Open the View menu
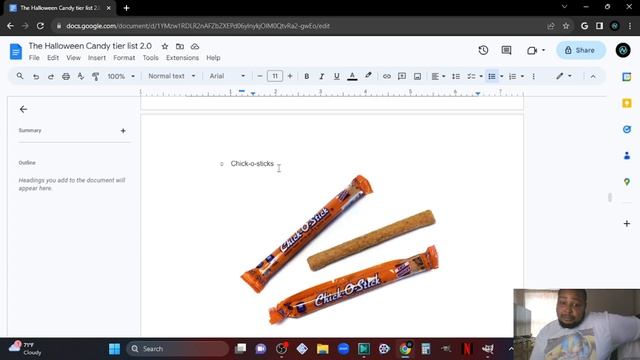The width and height of the screenshot is (640, 360). 73,58
